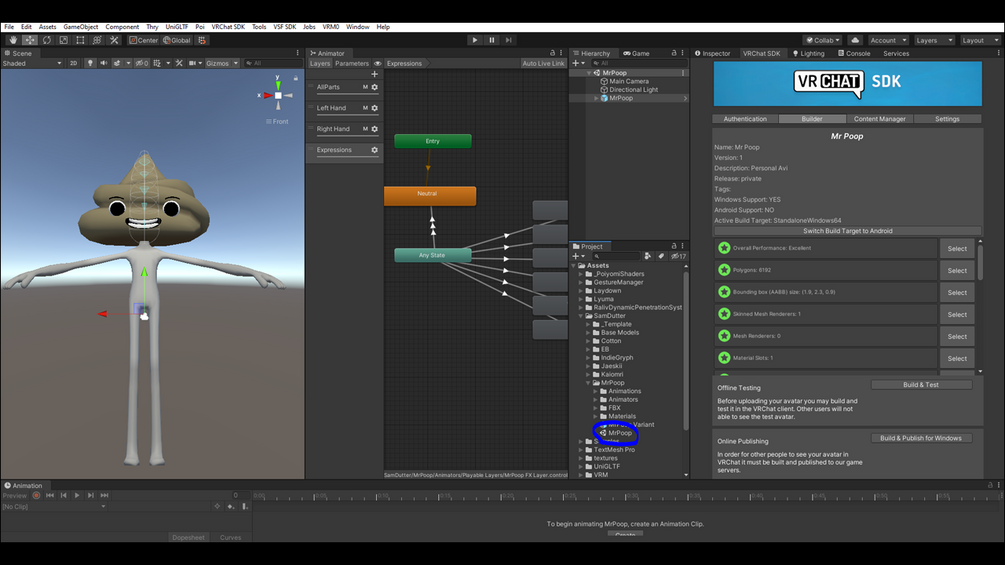The height and width of the screenshot is (565, 1005).
Task: Expand MrPoop prefab in the Hierarchy
Action: pos(596,98)
